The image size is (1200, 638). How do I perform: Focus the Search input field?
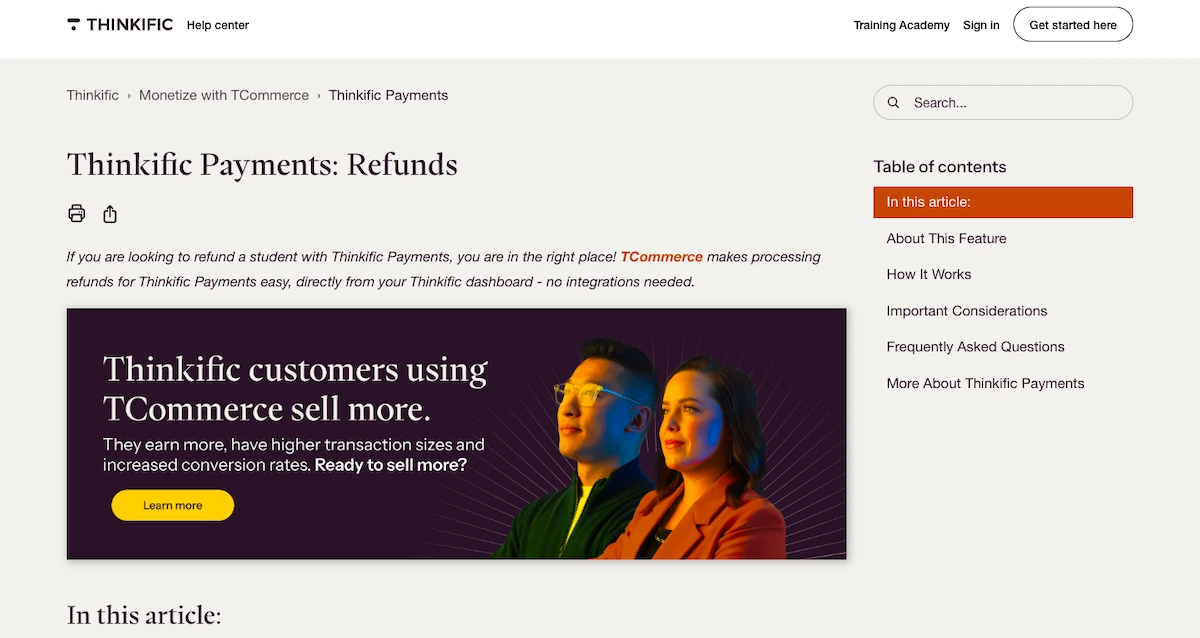pyautogui.click(x=1015, y=102)
